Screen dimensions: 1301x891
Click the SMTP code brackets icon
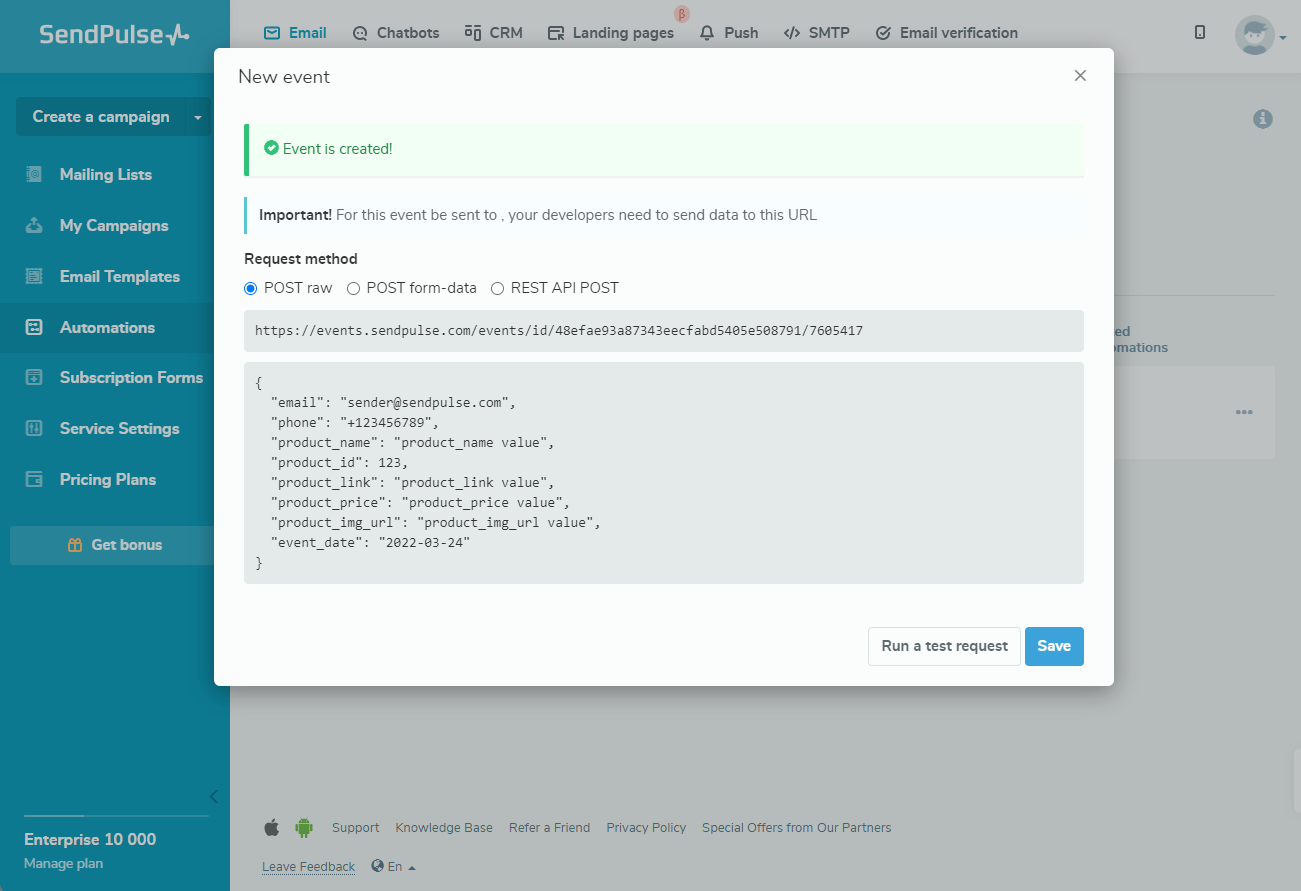792,33
